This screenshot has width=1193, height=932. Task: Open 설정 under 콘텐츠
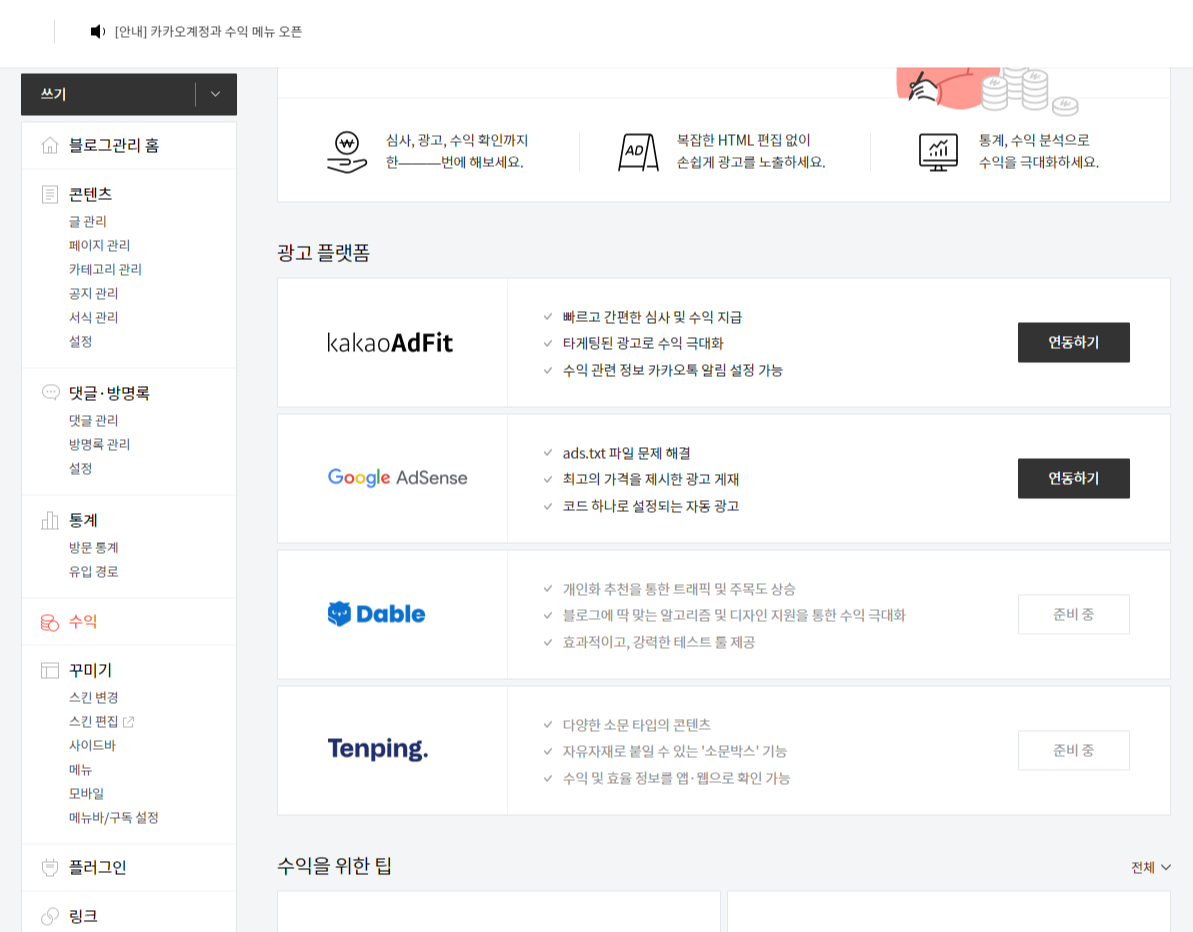point(81,341)
